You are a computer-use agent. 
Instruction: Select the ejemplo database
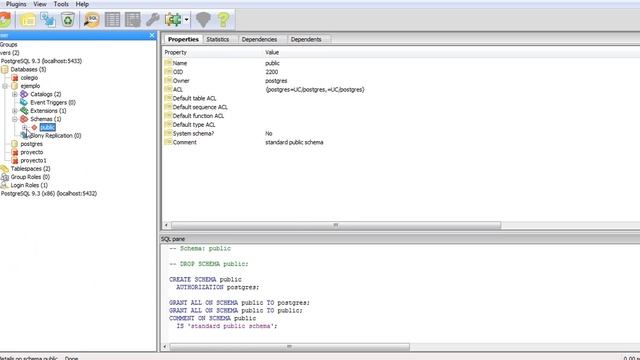pos(30,86)
